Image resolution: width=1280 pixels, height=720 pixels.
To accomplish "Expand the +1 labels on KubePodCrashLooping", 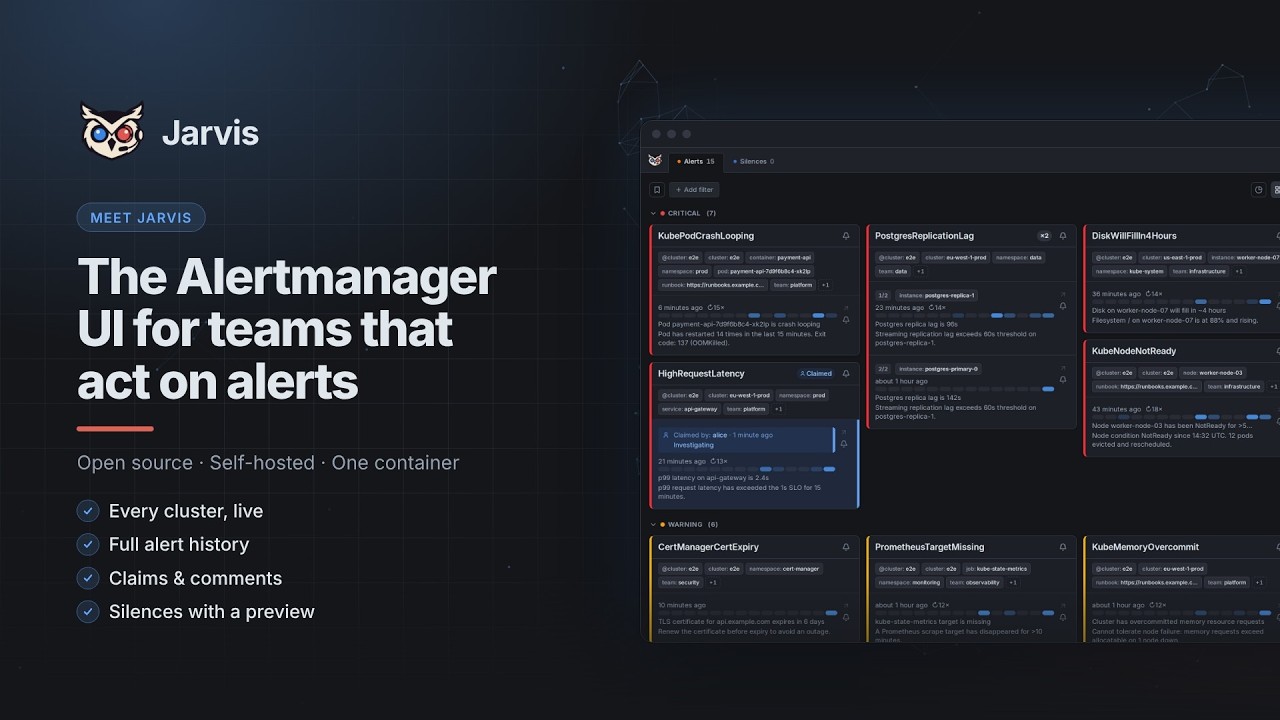I will (825, 285).
